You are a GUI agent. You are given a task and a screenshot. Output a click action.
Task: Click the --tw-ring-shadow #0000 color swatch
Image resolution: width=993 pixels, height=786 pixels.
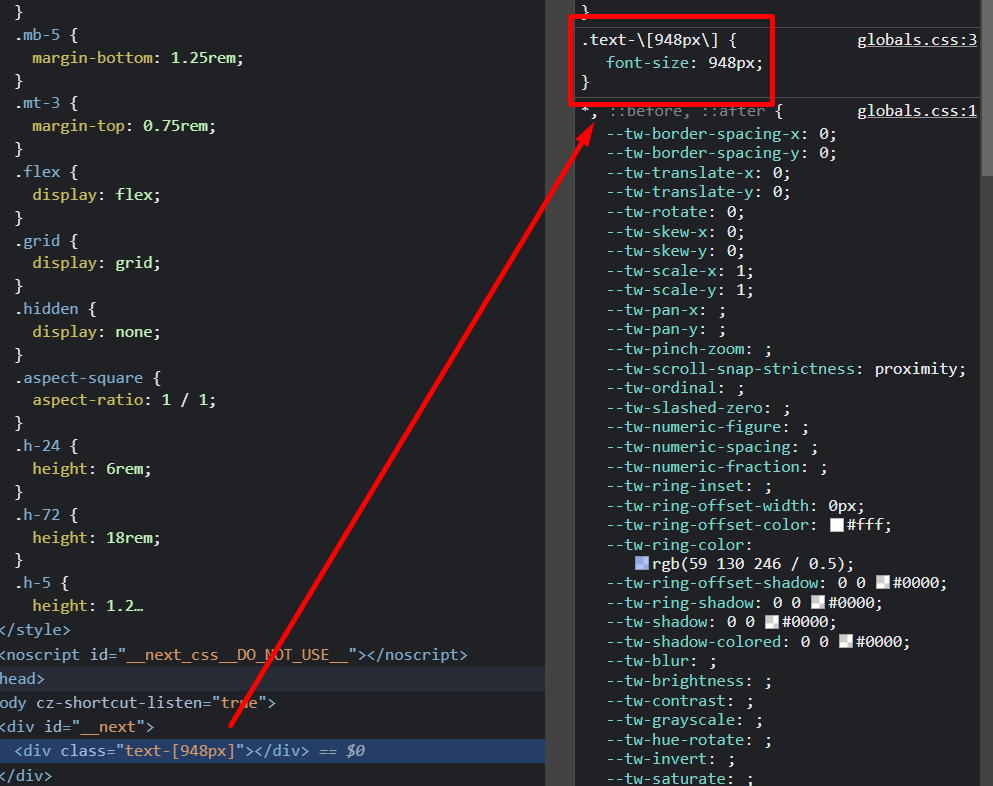[x=818, y=602]
